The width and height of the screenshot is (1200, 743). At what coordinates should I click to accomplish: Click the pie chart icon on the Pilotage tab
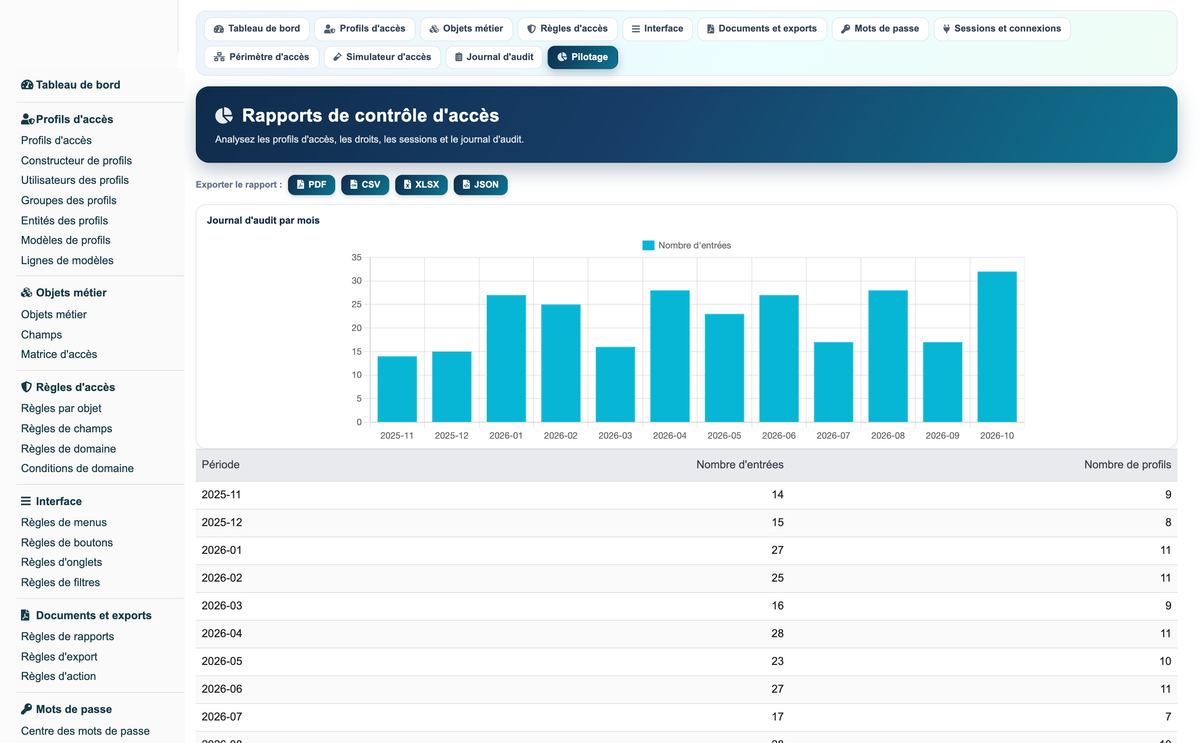(562, 57)
